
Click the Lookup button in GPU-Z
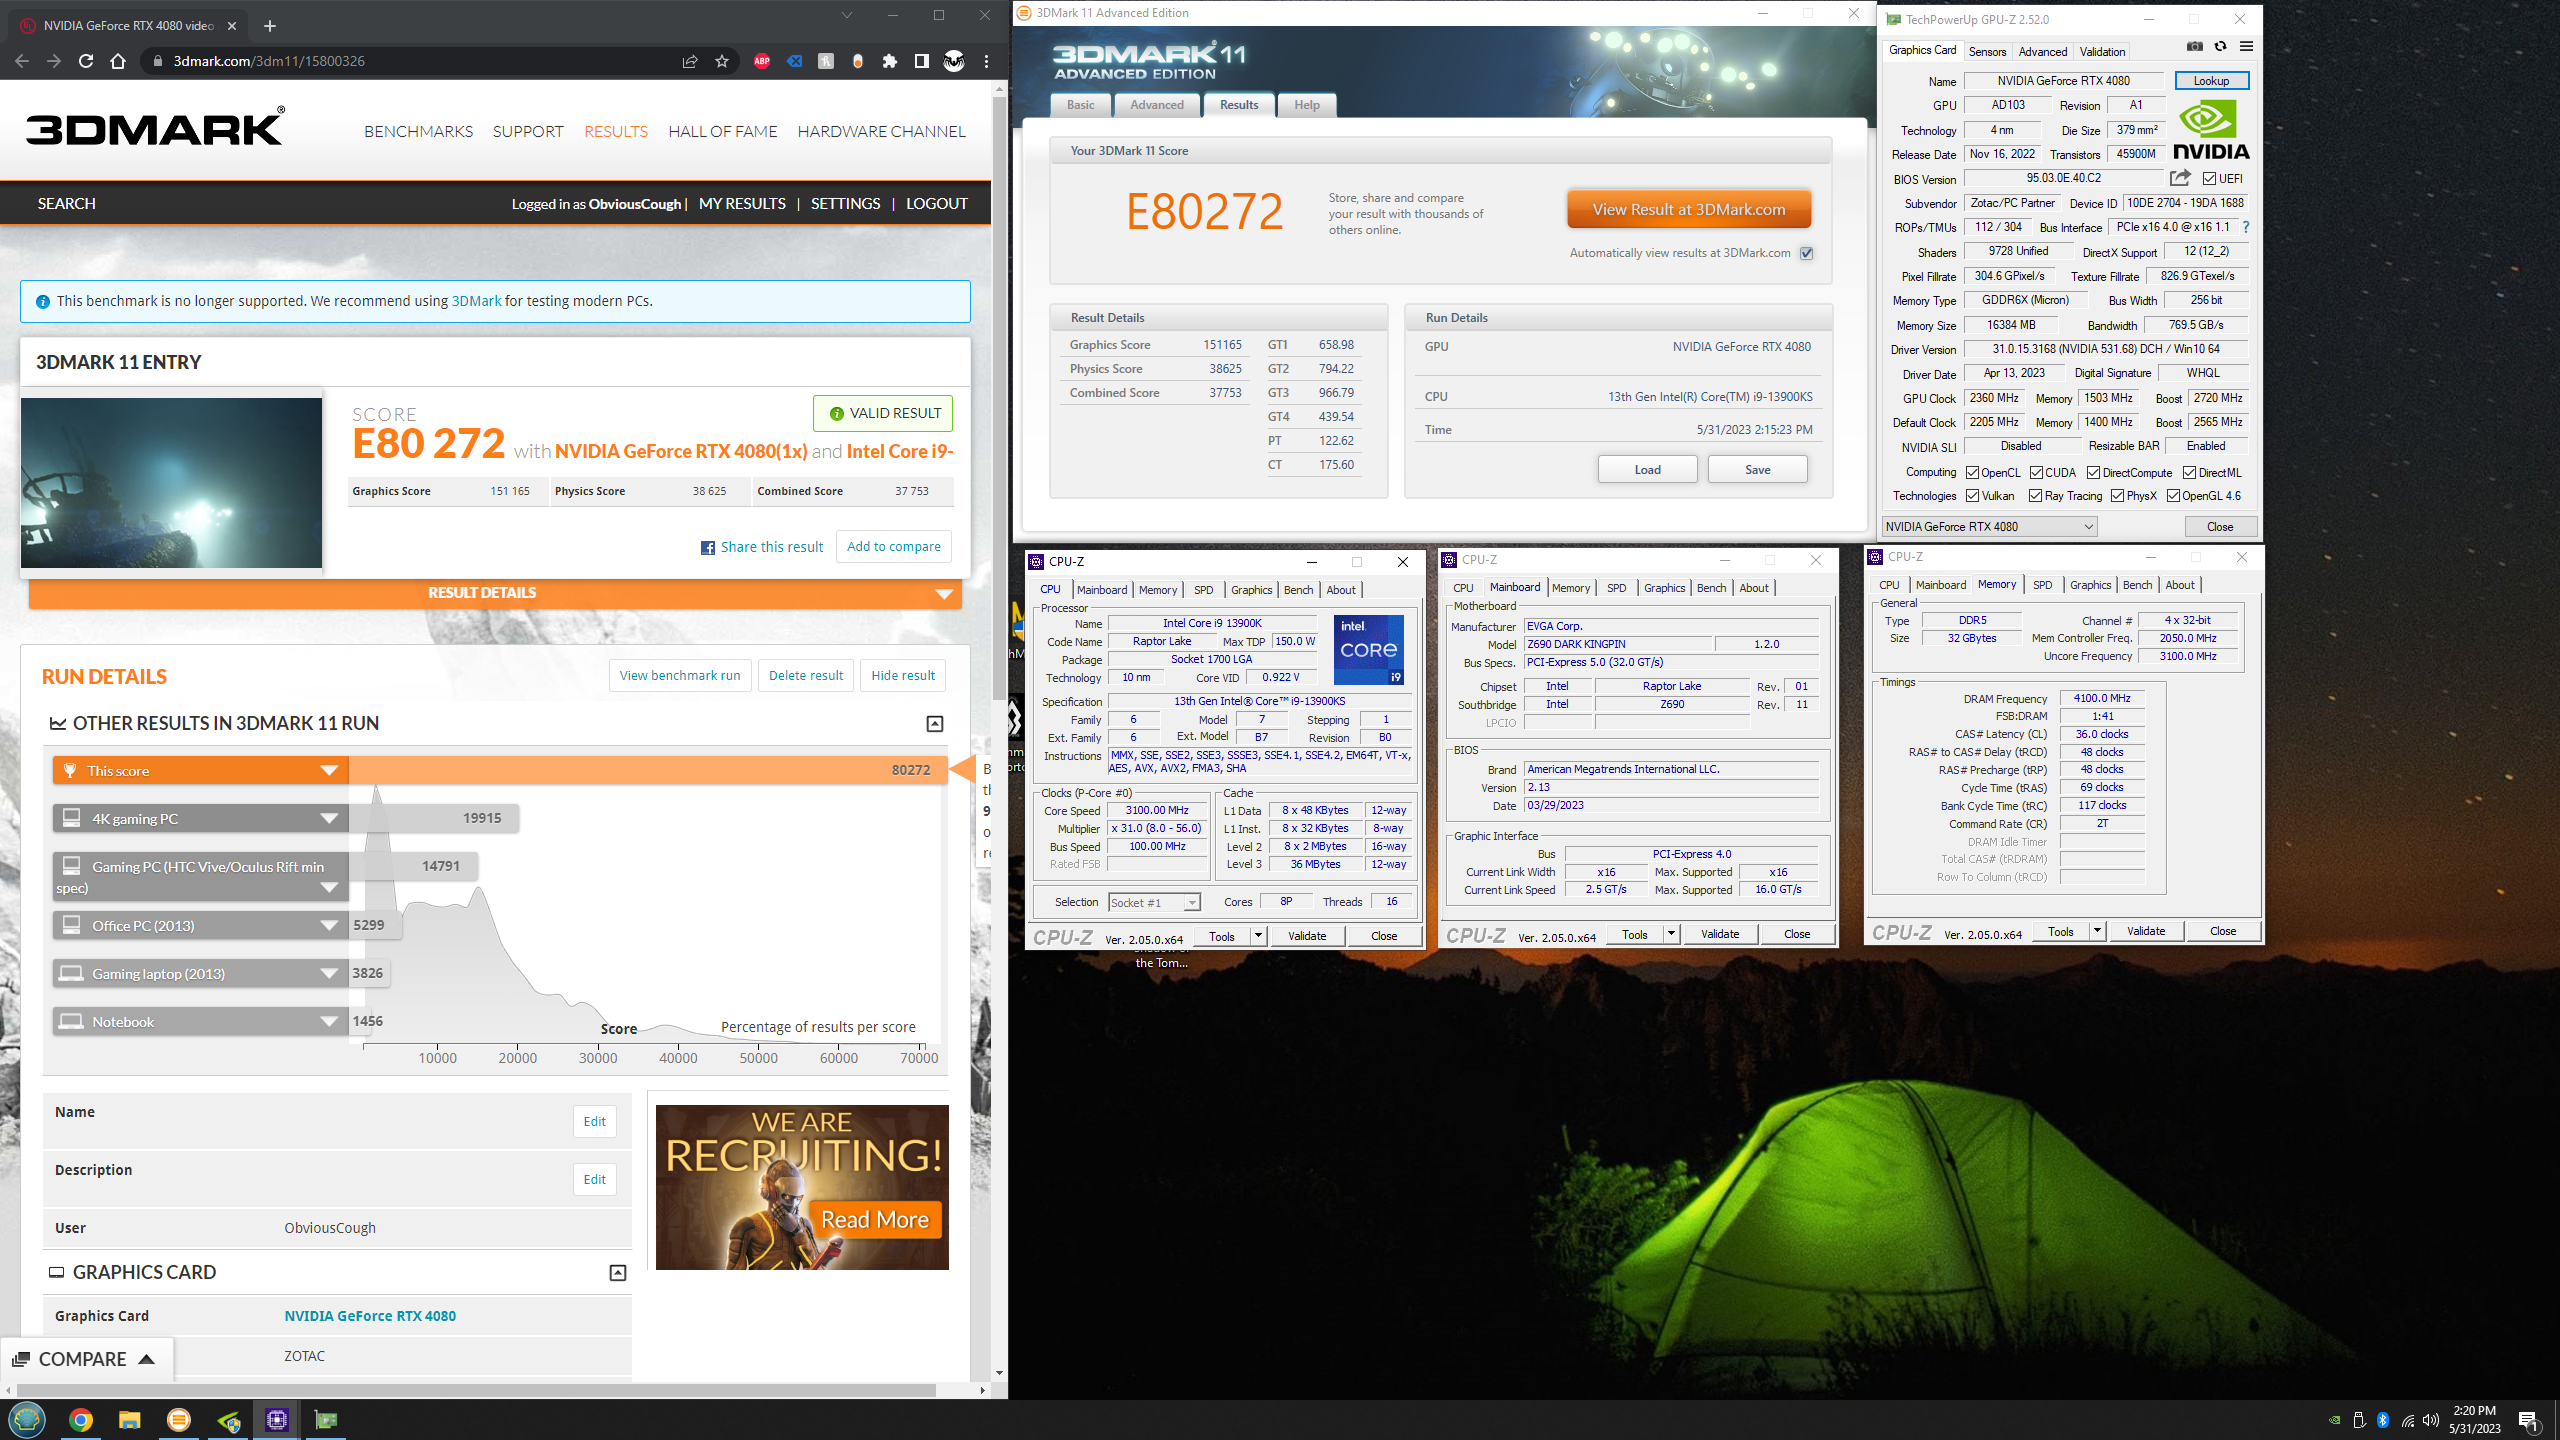click(2211, 81)
